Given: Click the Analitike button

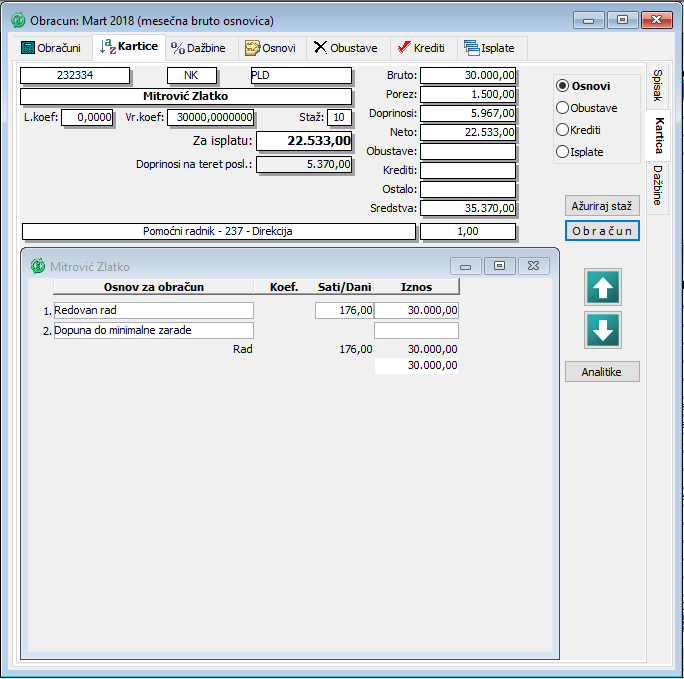Looking at the screenshot, I should pos(602,372).
